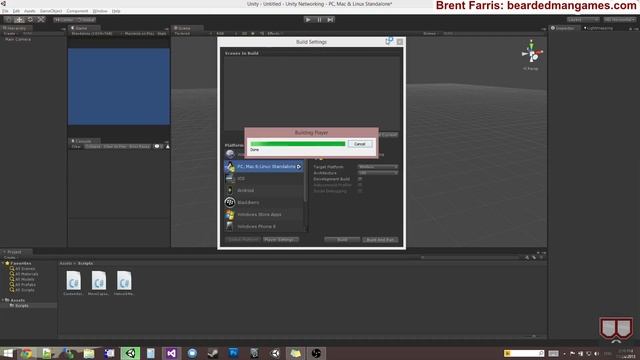
Task: Select the Android platform icon
Action: click(x=230, y=190)
